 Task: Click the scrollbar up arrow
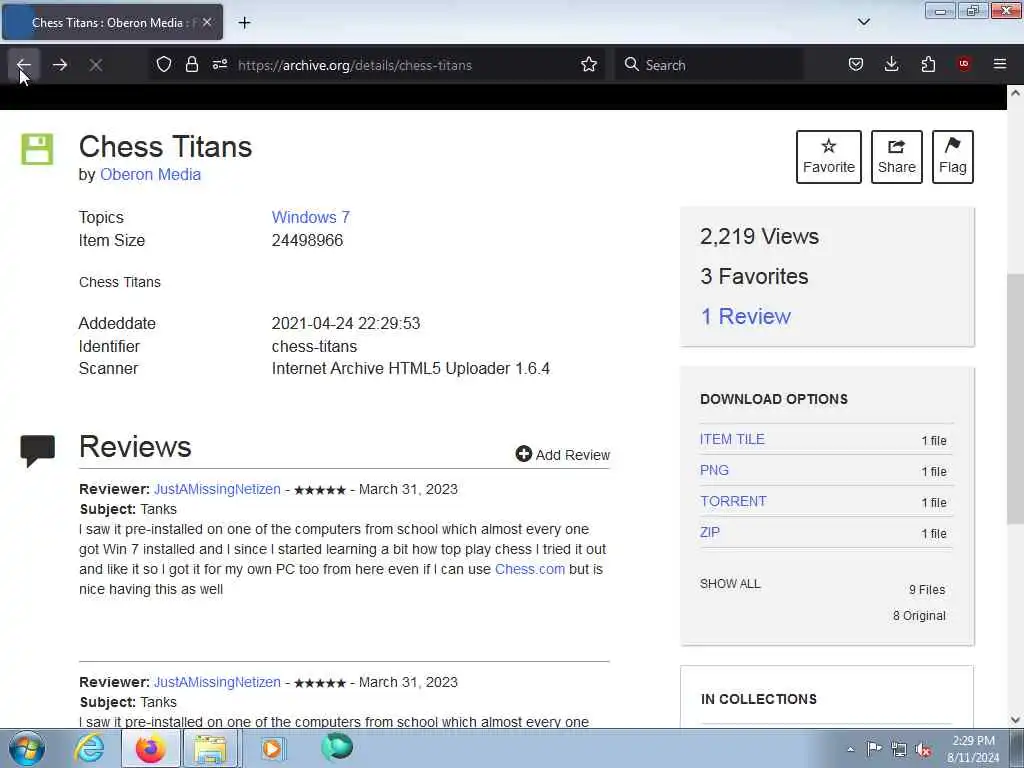1015,93
